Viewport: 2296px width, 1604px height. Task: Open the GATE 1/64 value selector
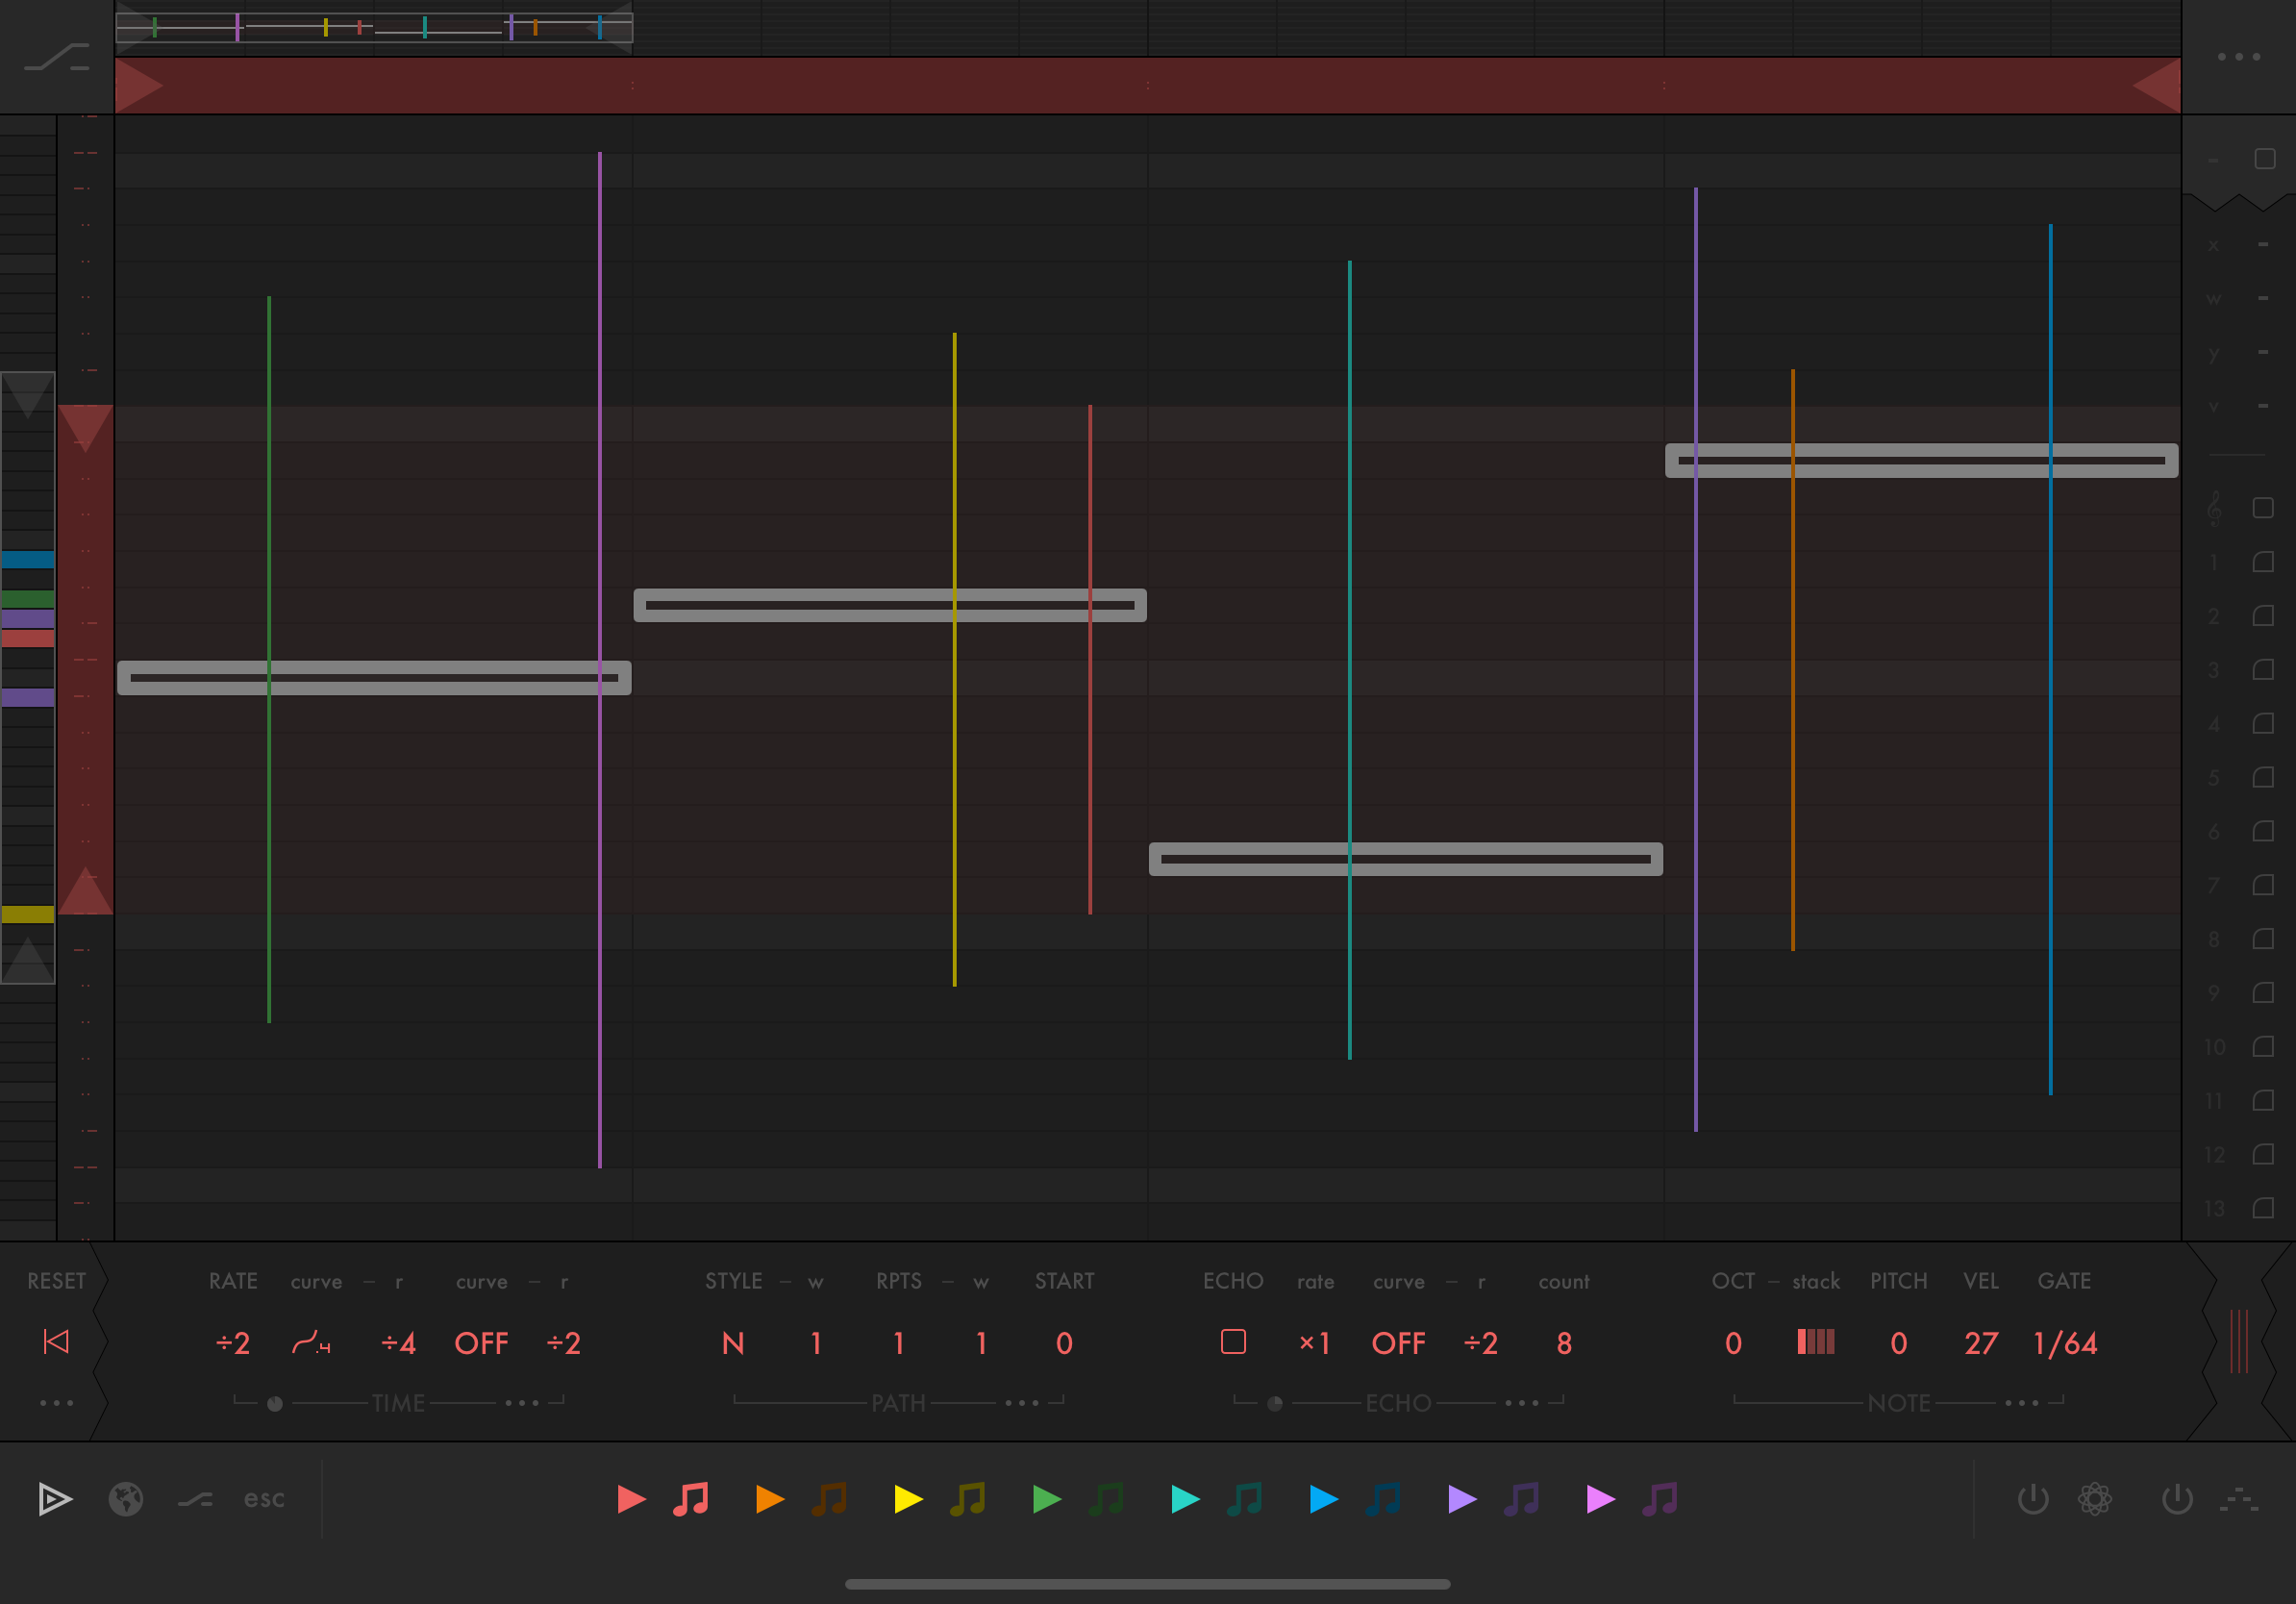click(2065, 1343)
